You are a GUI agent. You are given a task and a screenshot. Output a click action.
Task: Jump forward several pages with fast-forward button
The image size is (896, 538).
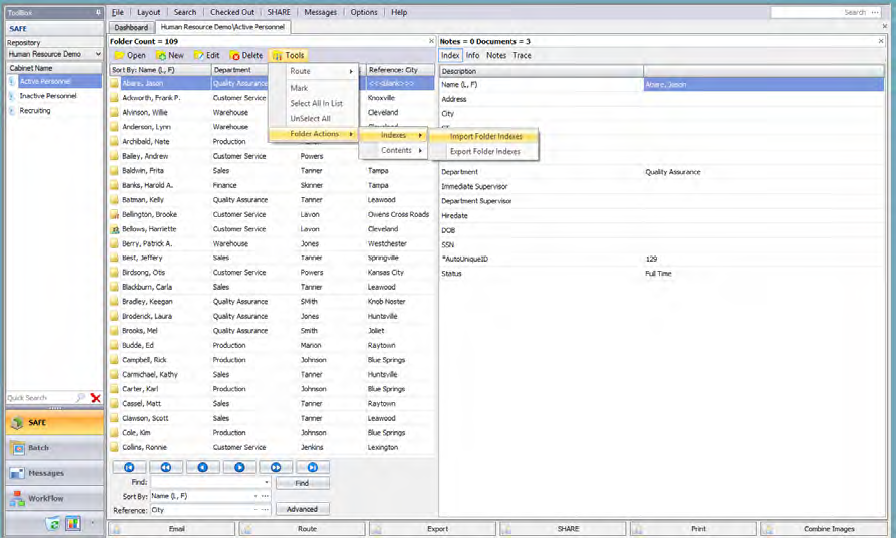click(x=275, y=467)
